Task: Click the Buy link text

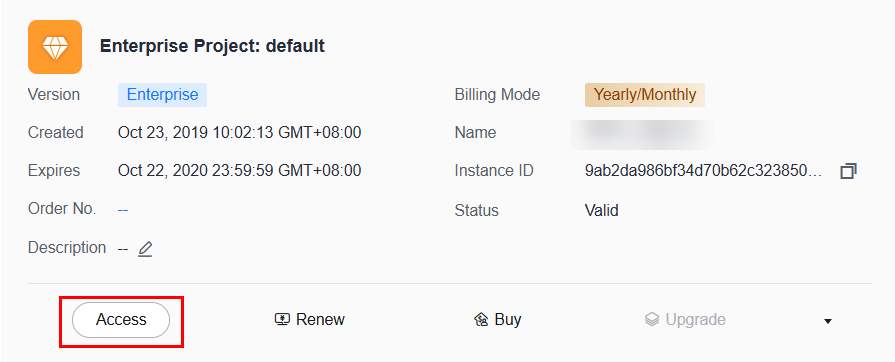Action: click(x=508, y=319)
